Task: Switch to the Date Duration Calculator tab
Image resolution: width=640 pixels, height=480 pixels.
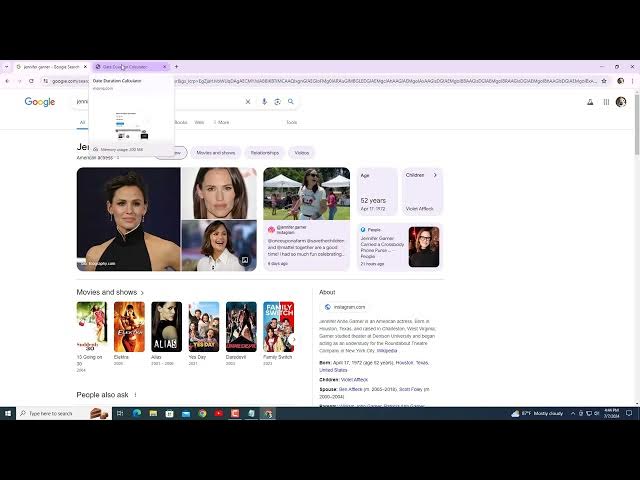Action: pyautogui.click(x=131, y=67)
